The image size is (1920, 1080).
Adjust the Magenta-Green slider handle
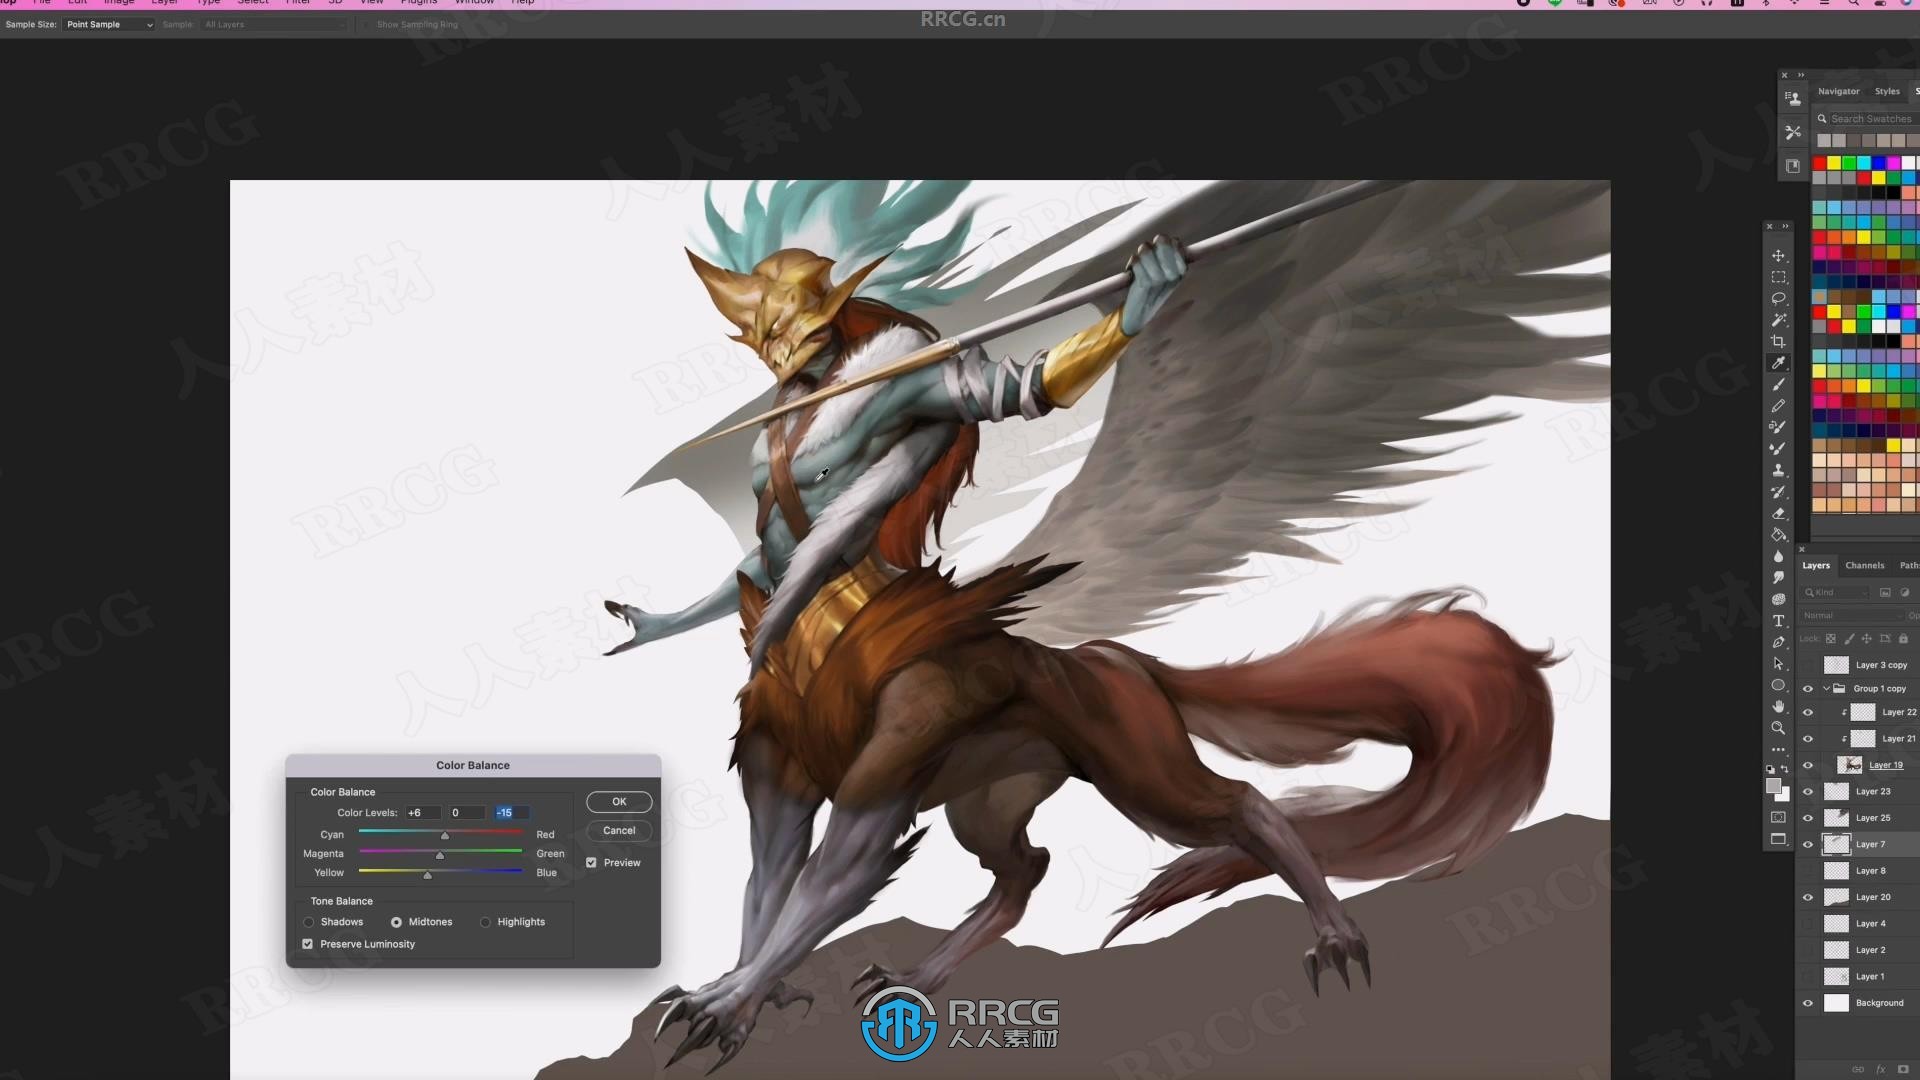click(440, 855)
